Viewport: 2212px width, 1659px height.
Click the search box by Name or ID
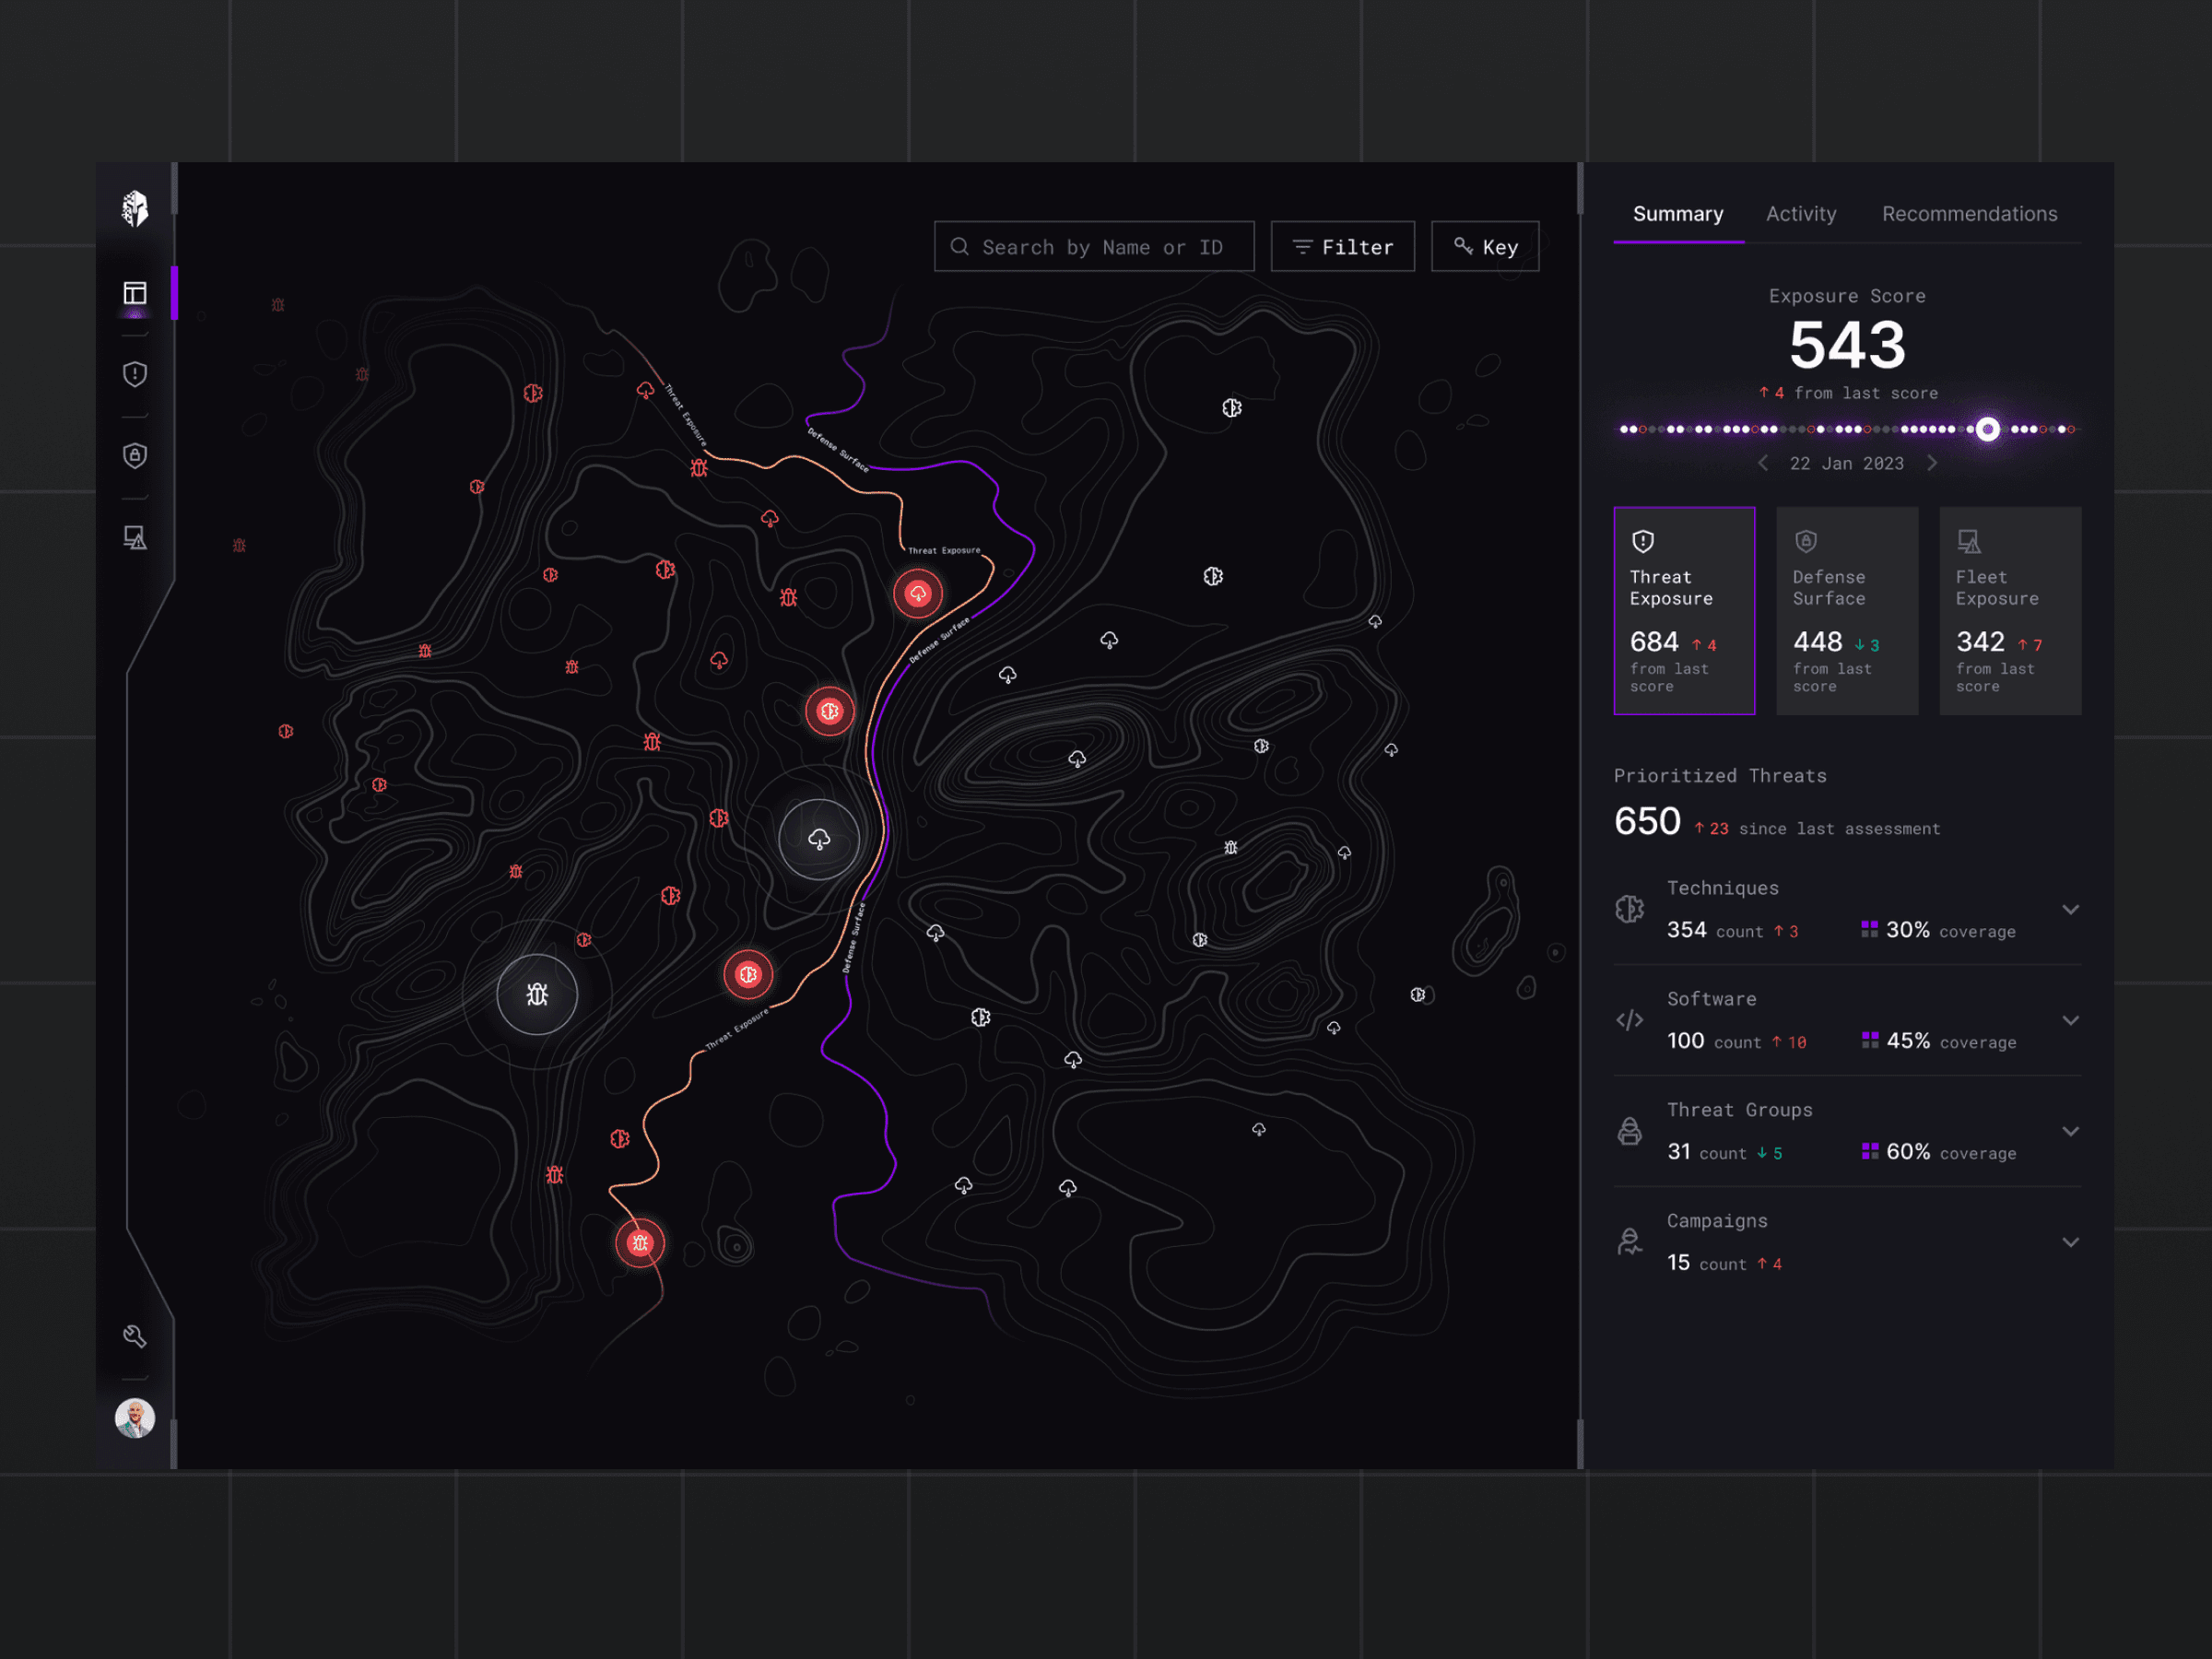1094,246
